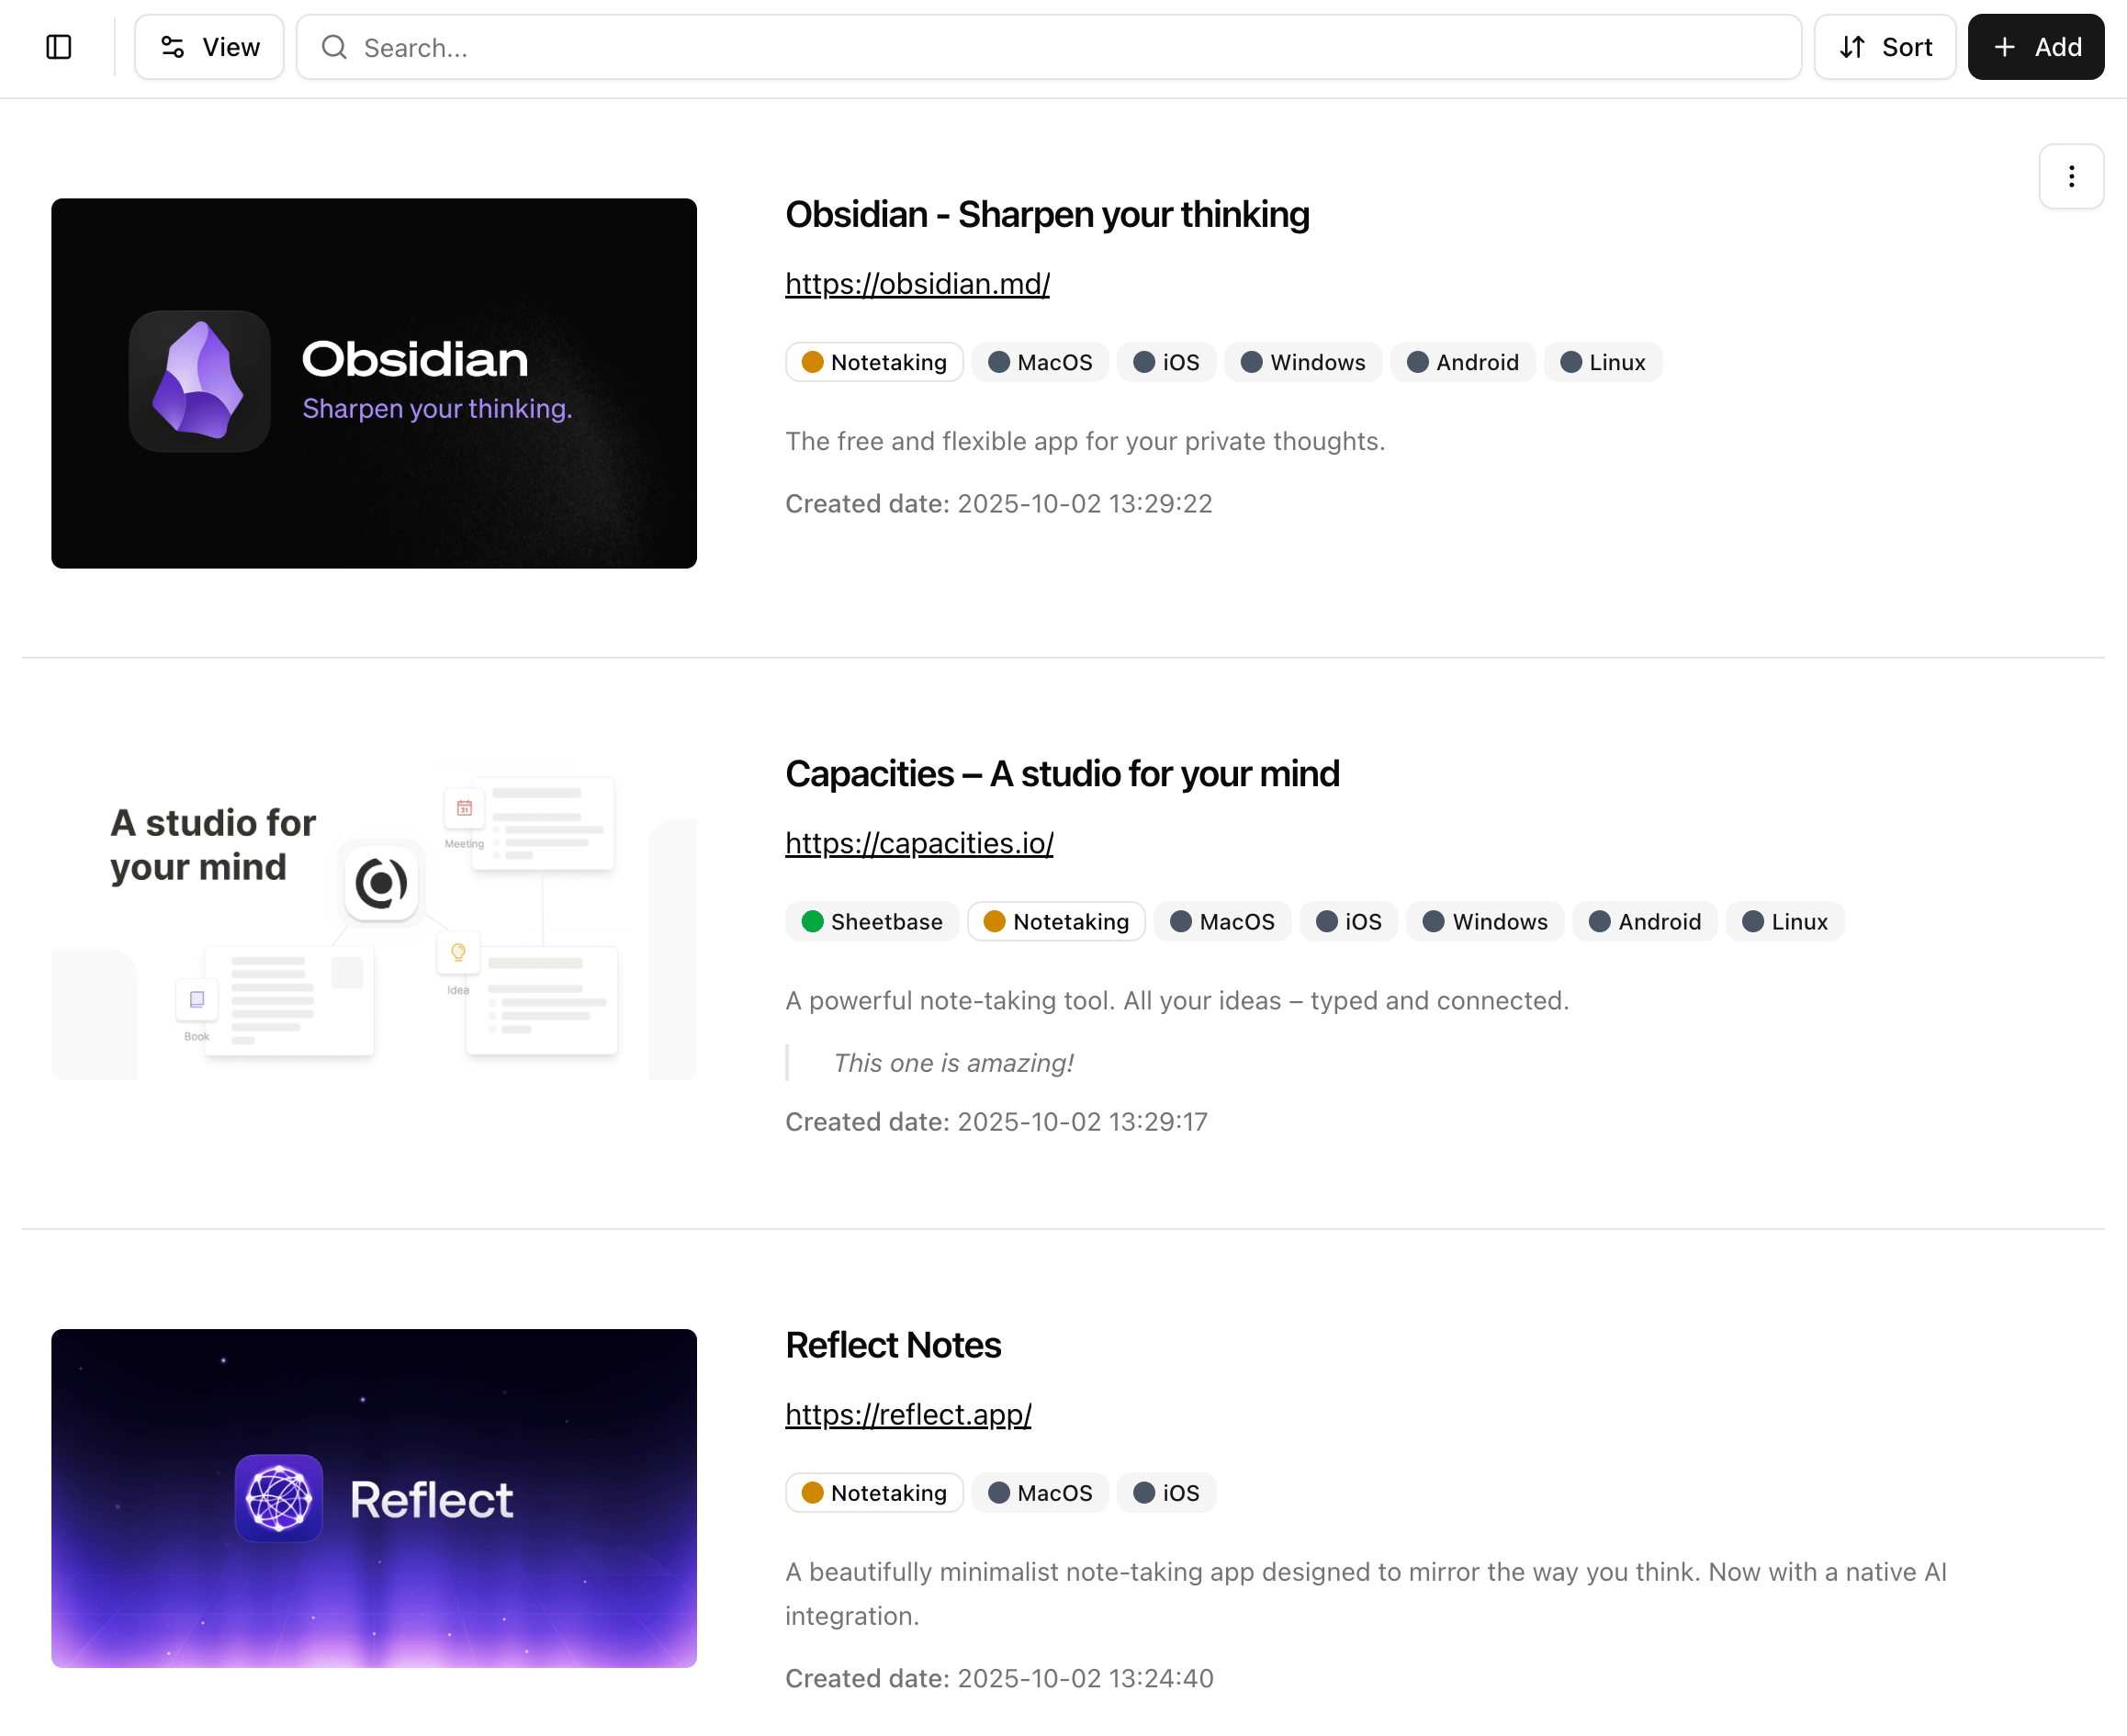Click the Reflect Notes title

click(893, 1345)
